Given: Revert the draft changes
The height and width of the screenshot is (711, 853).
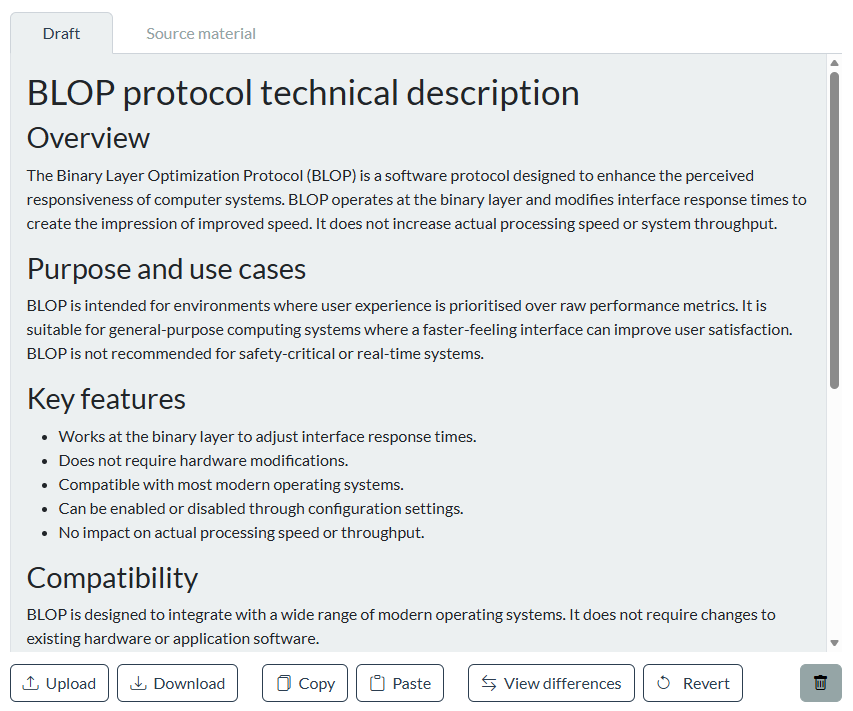Looking at the screenshot, I should click(693, 683).
